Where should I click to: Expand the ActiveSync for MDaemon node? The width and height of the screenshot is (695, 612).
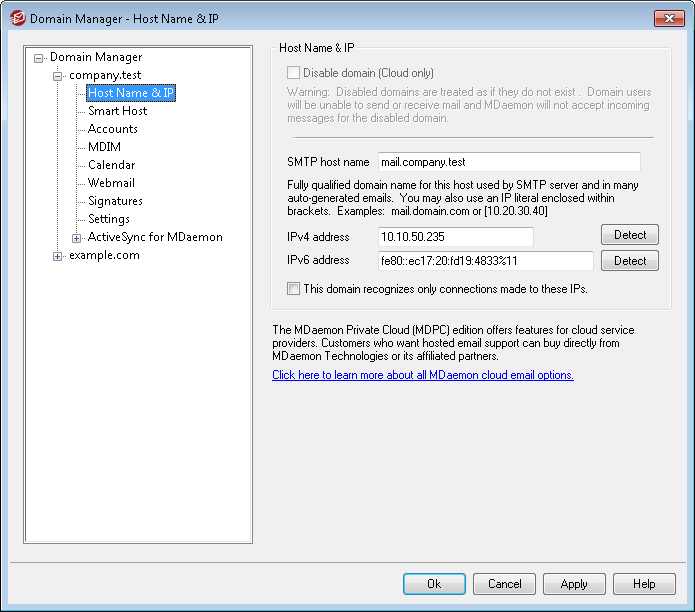click(x=76, y=238)
